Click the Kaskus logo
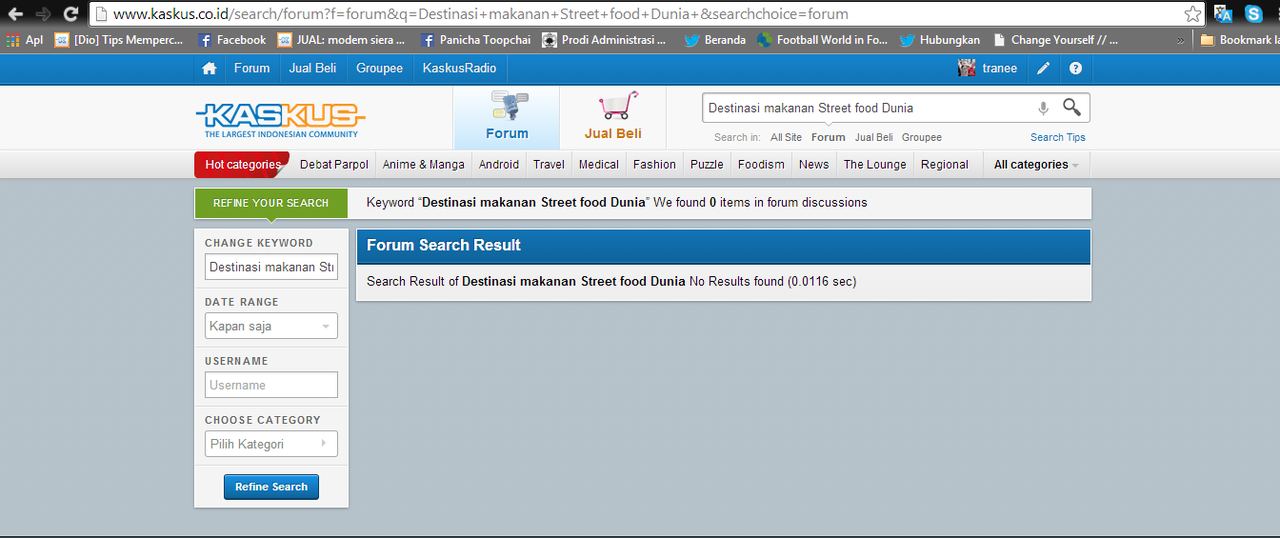The width and height of the screenshot is (1280, 538). (x=280, y=118)
